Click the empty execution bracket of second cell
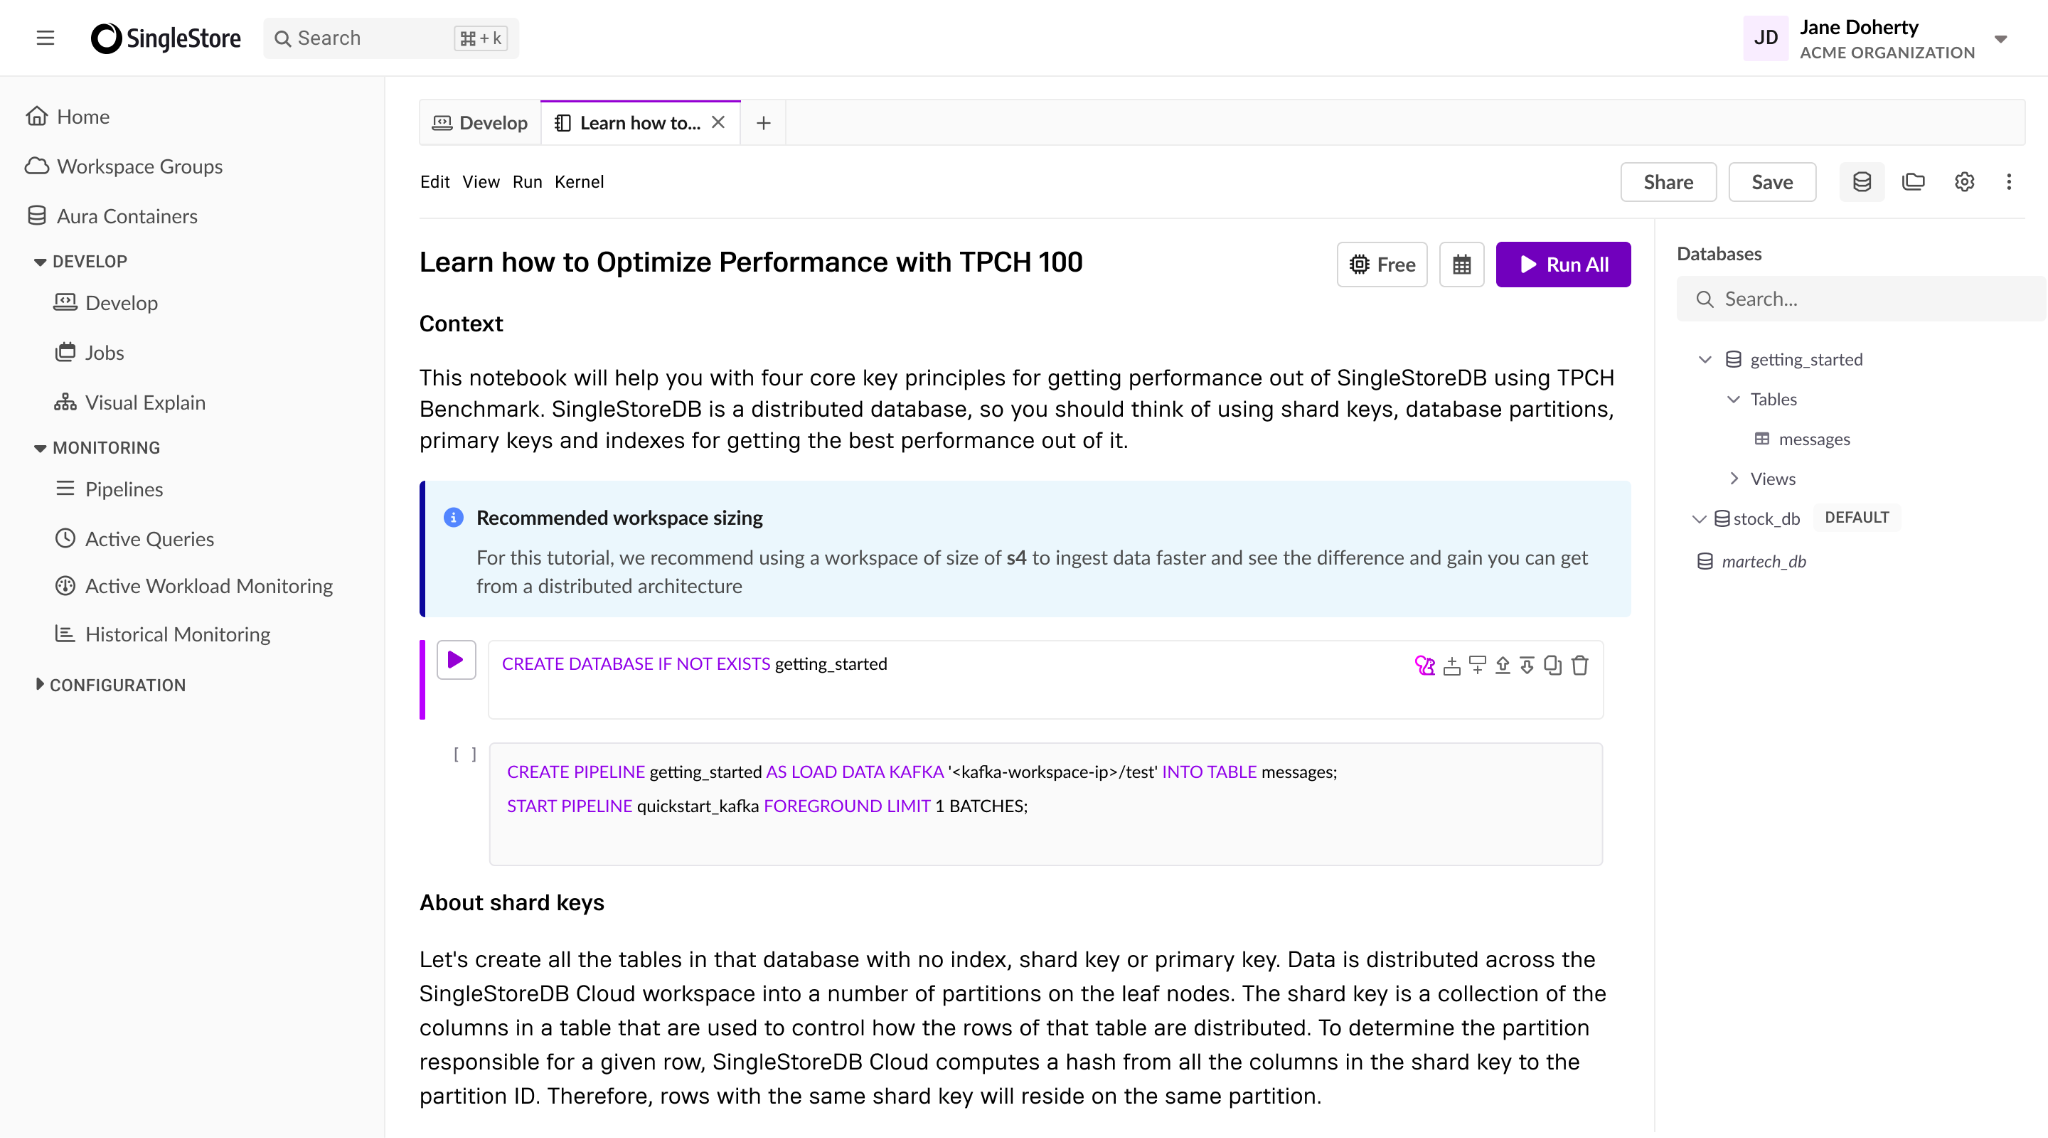Image resolution: width=2048 pixels, height=1138 pixels. [465, 755]
